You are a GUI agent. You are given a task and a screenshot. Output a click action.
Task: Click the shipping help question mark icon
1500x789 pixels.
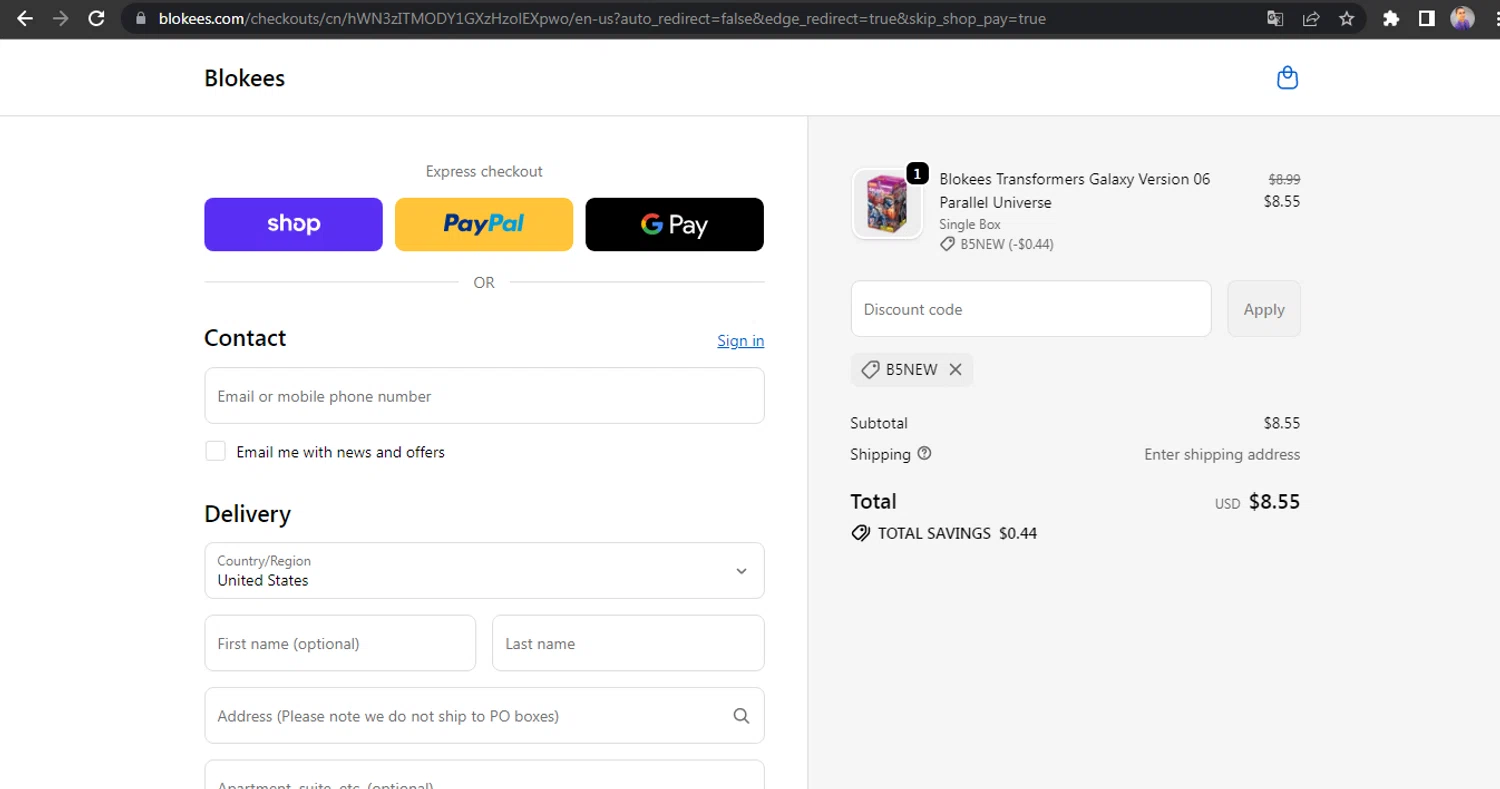[924, 453]
